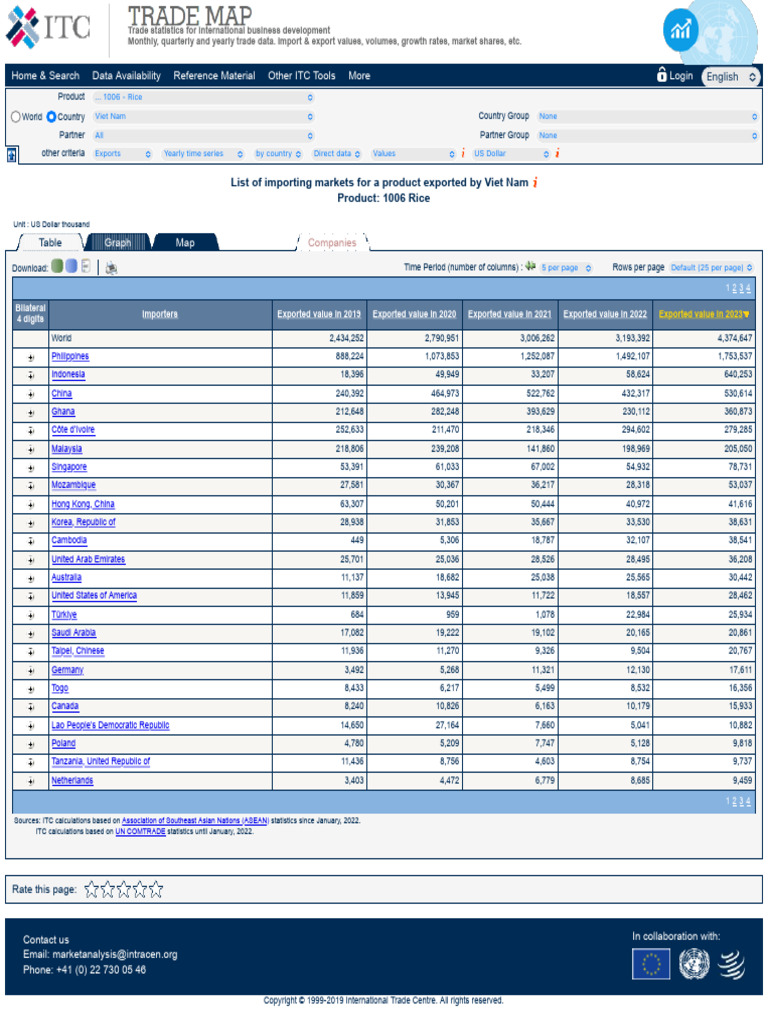Open the ASEAN source link
This screenshot has width=768, height=1024.
pos(195,820)
